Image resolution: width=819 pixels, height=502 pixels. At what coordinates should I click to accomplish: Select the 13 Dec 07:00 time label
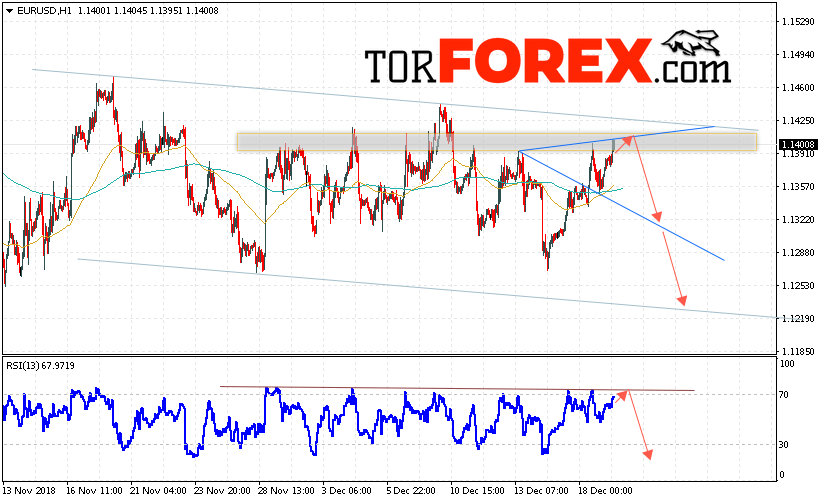pyautogui.click(x=542, y=491)
